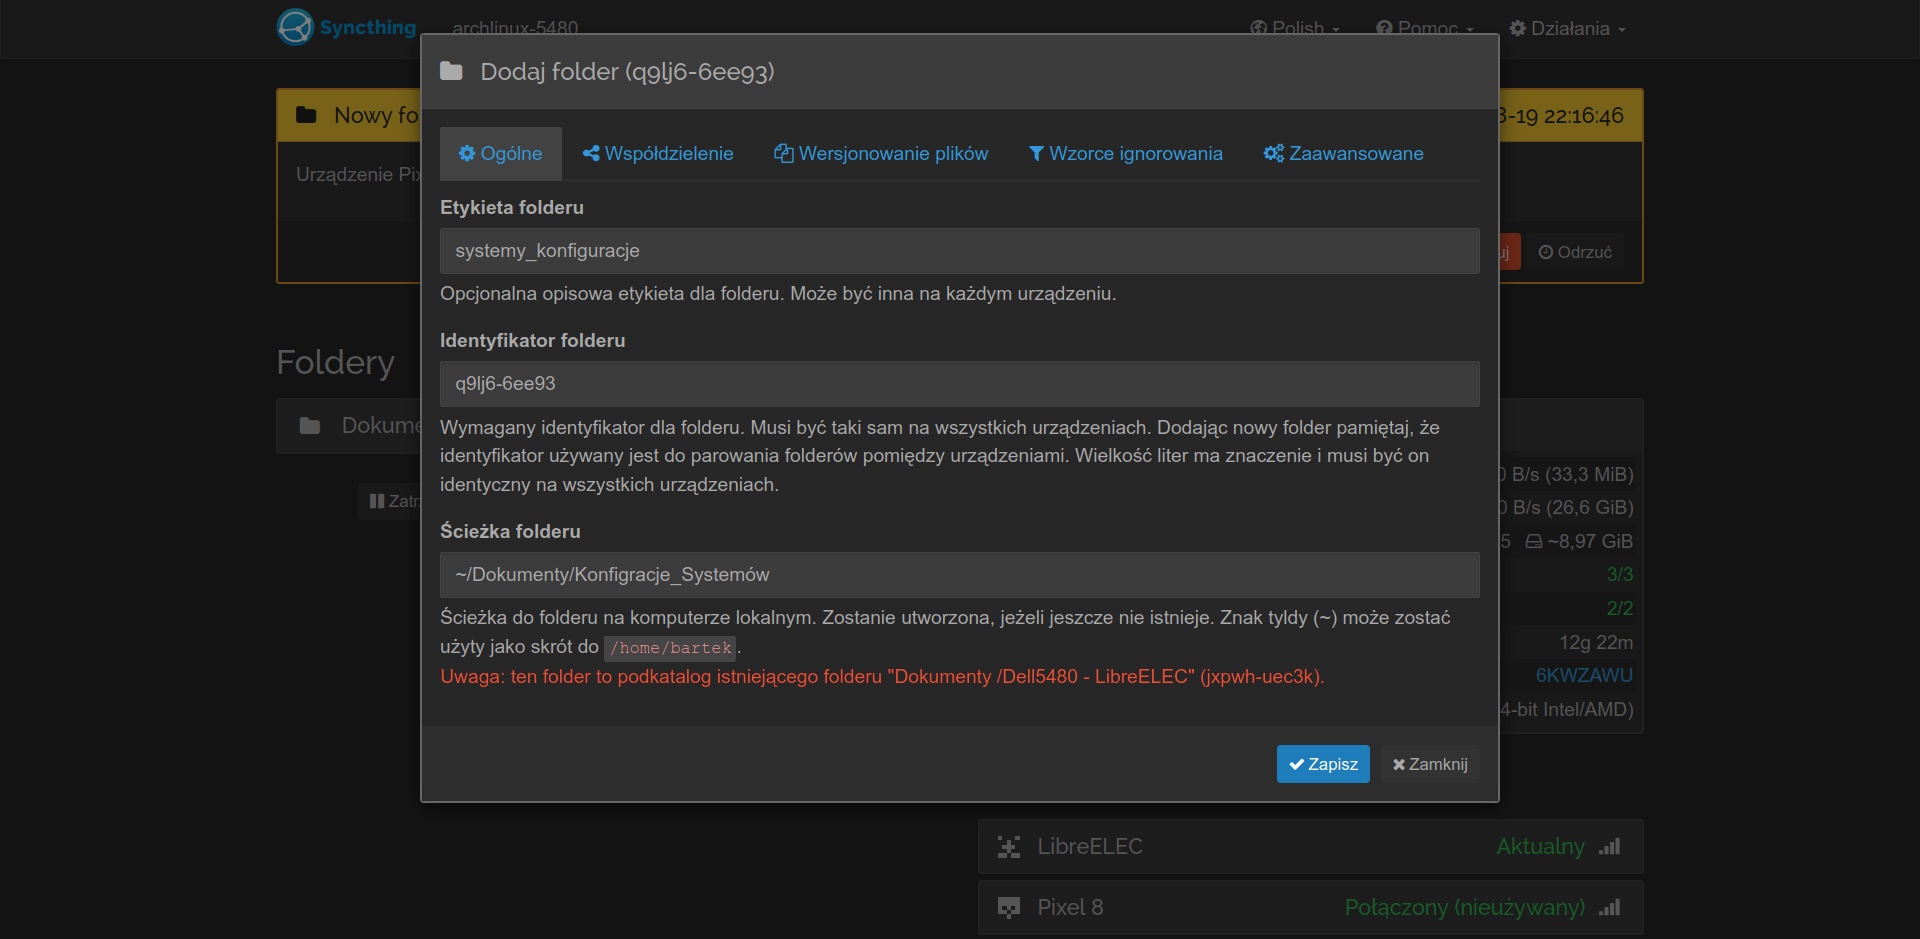Click the folder icon in dialog title

(x=451, y=72)
